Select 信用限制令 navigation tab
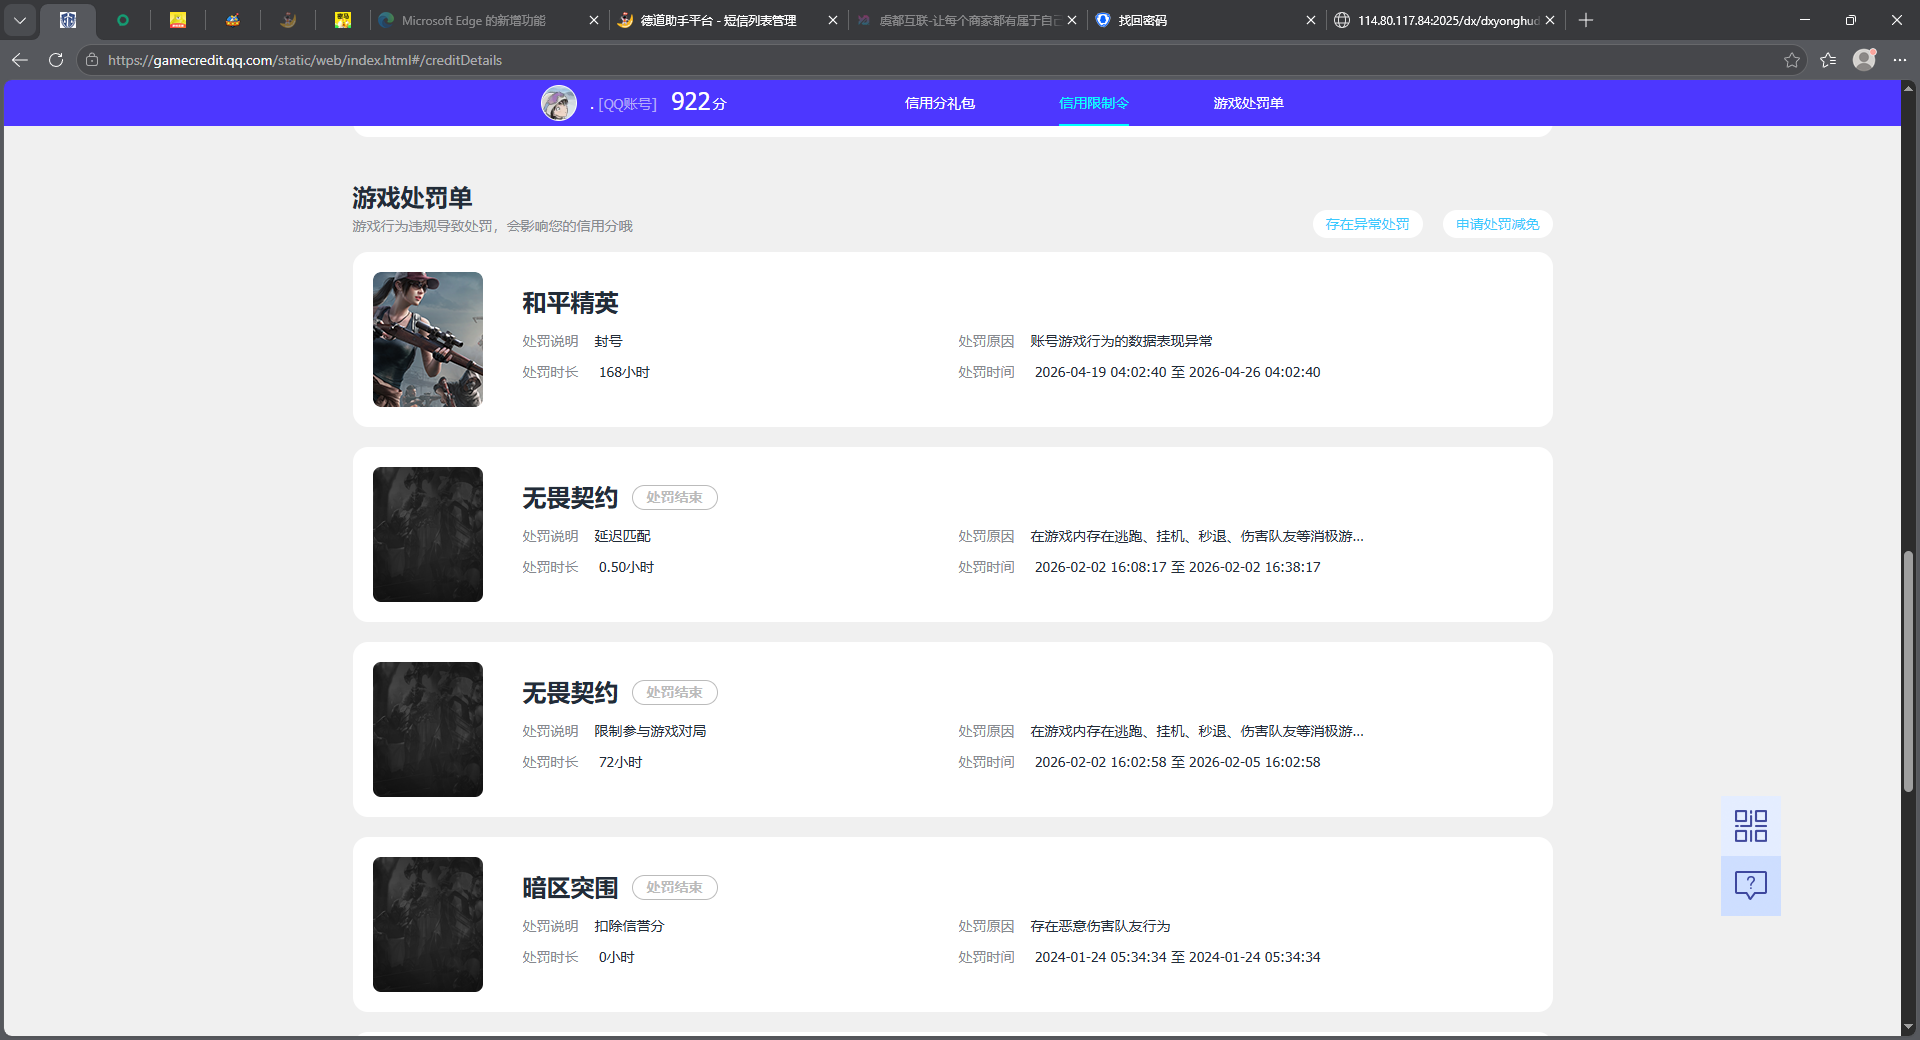The image size is (1920, 1040). pos(1093,103)
